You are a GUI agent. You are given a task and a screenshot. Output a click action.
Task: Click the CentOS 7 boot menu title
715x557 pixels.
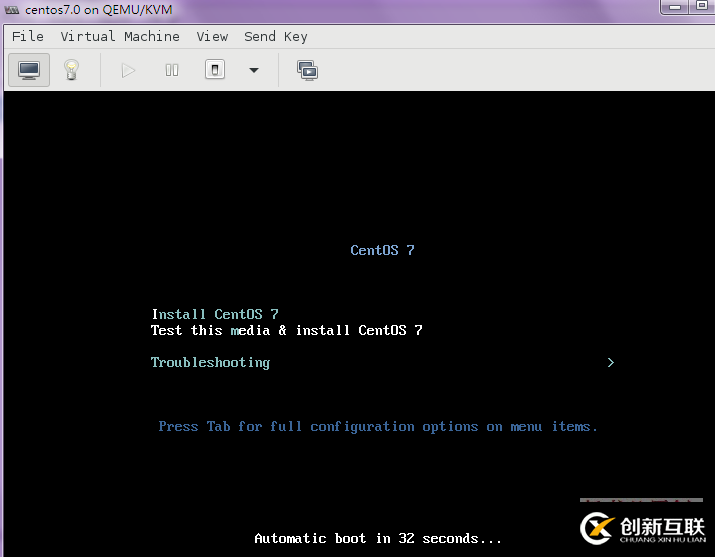coord(382,250)
